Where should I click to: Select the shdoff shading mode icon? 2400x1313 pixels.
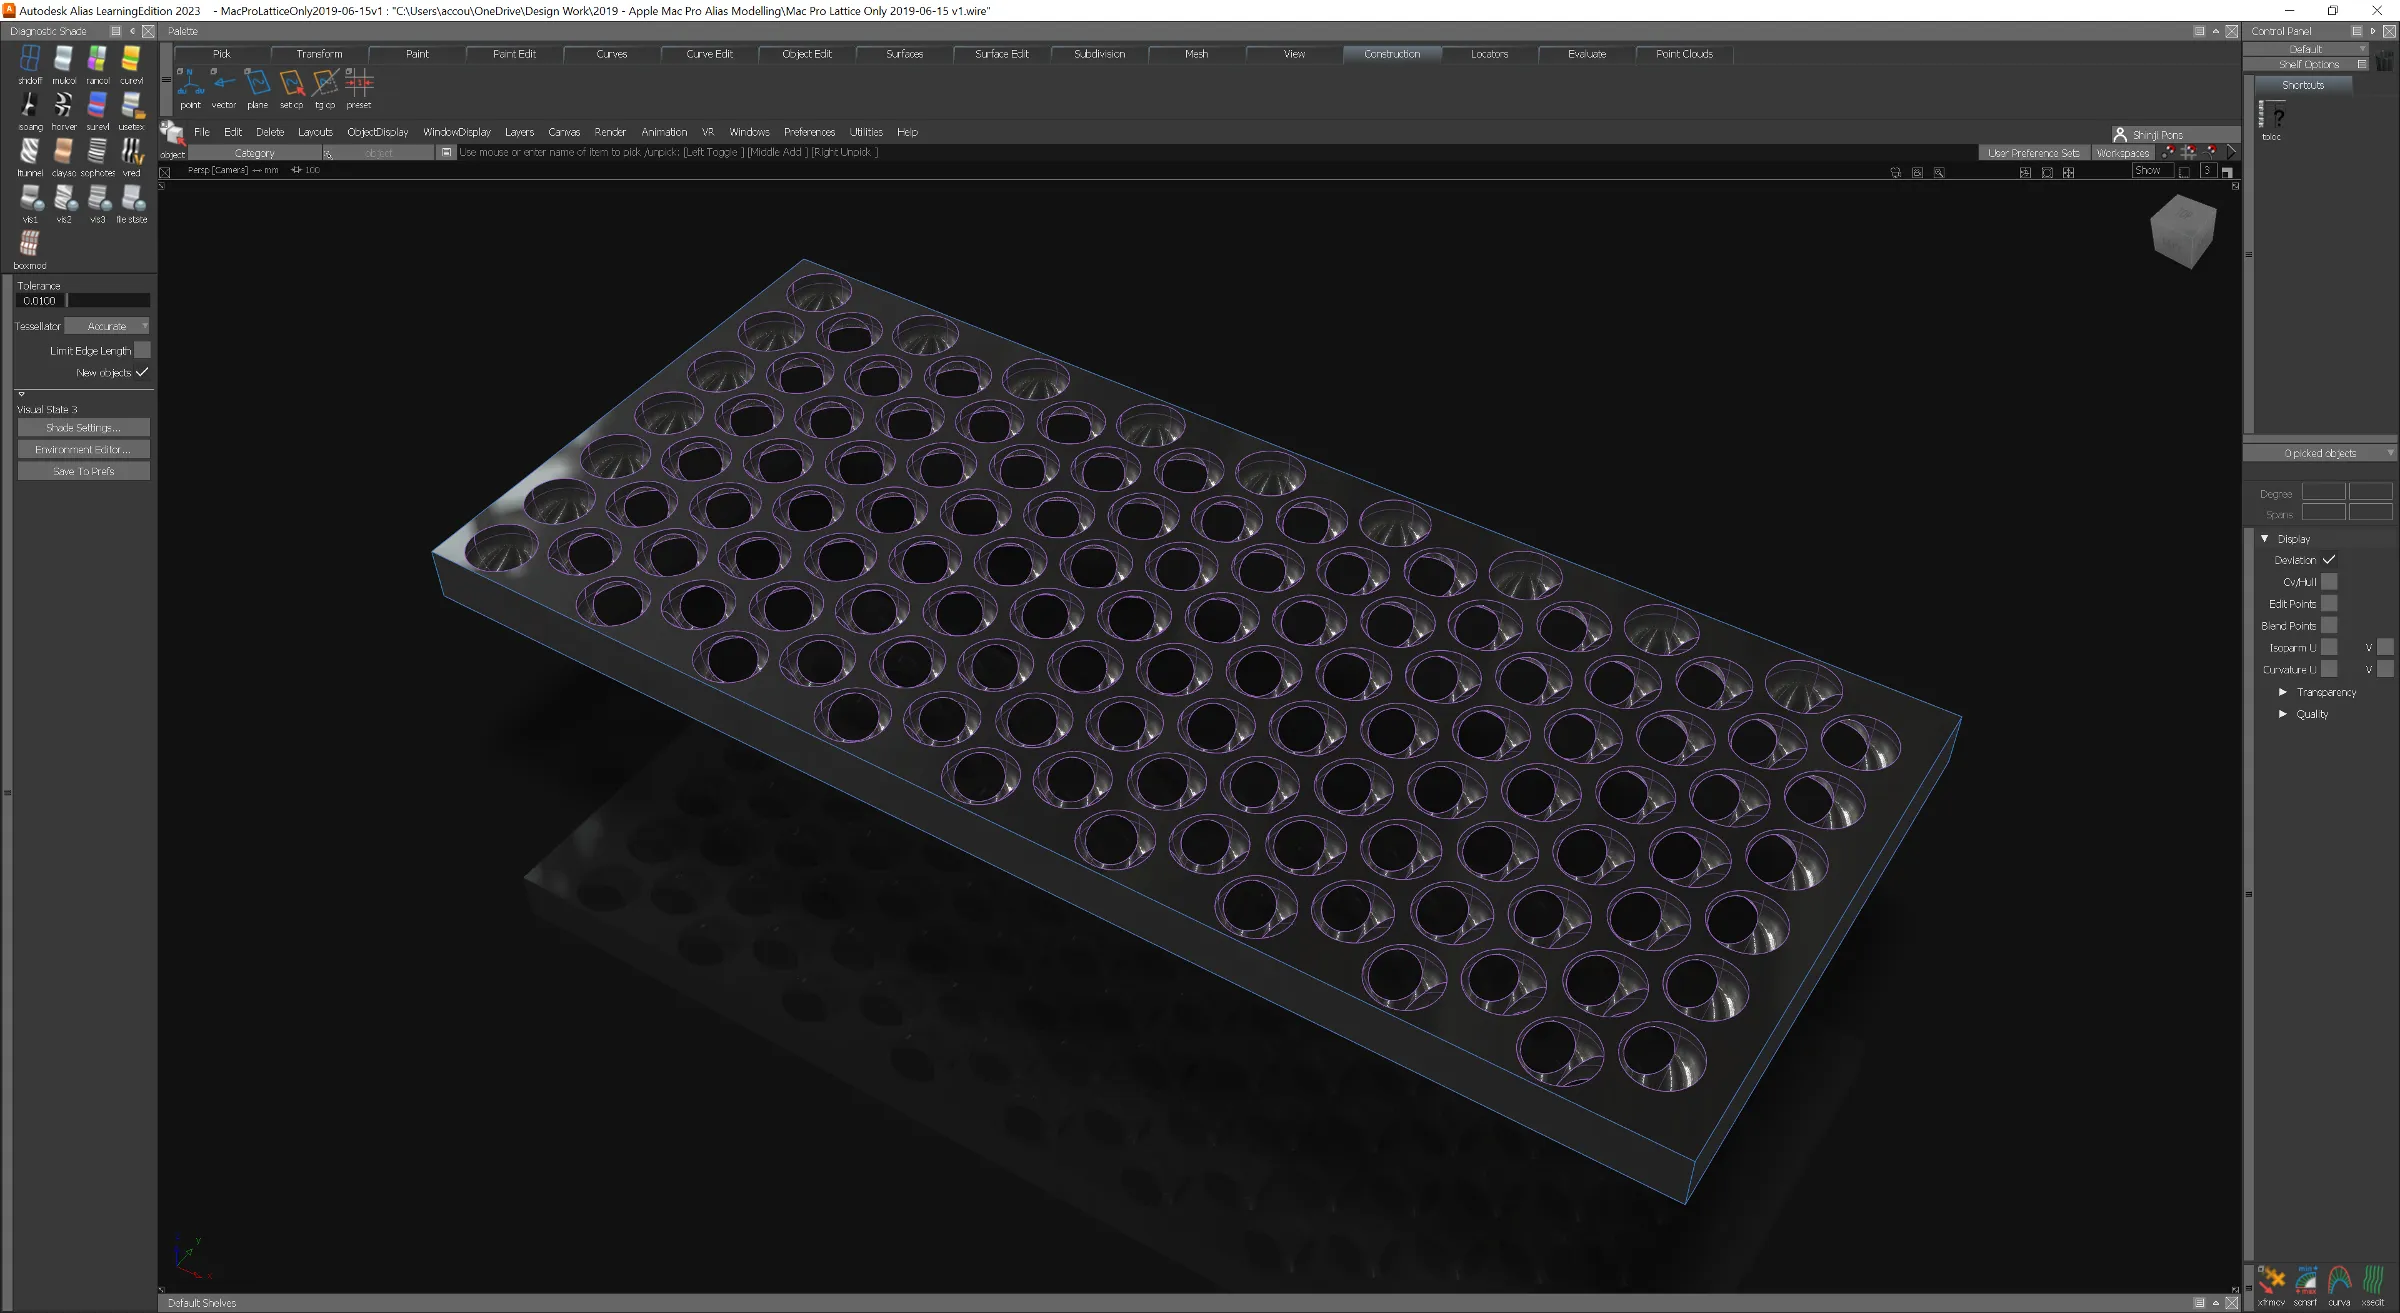pos(30,59)
